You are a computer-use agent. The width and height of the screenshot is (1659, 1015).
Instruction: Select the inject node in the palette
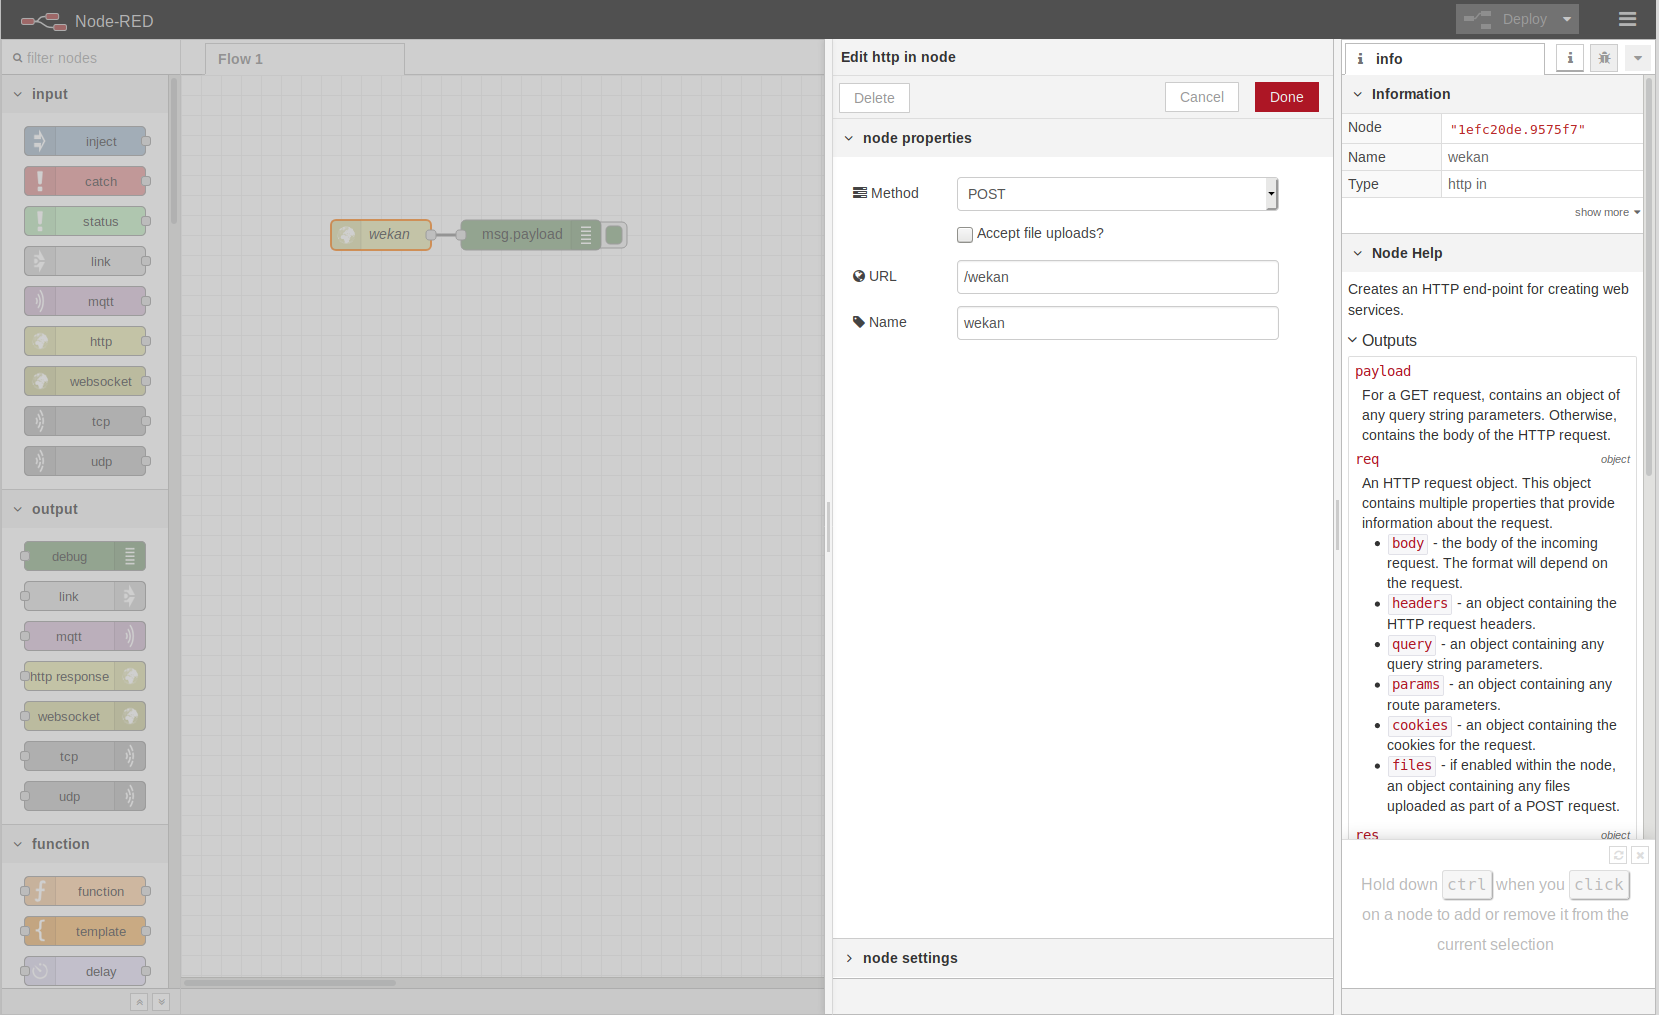tap(86, 141)
